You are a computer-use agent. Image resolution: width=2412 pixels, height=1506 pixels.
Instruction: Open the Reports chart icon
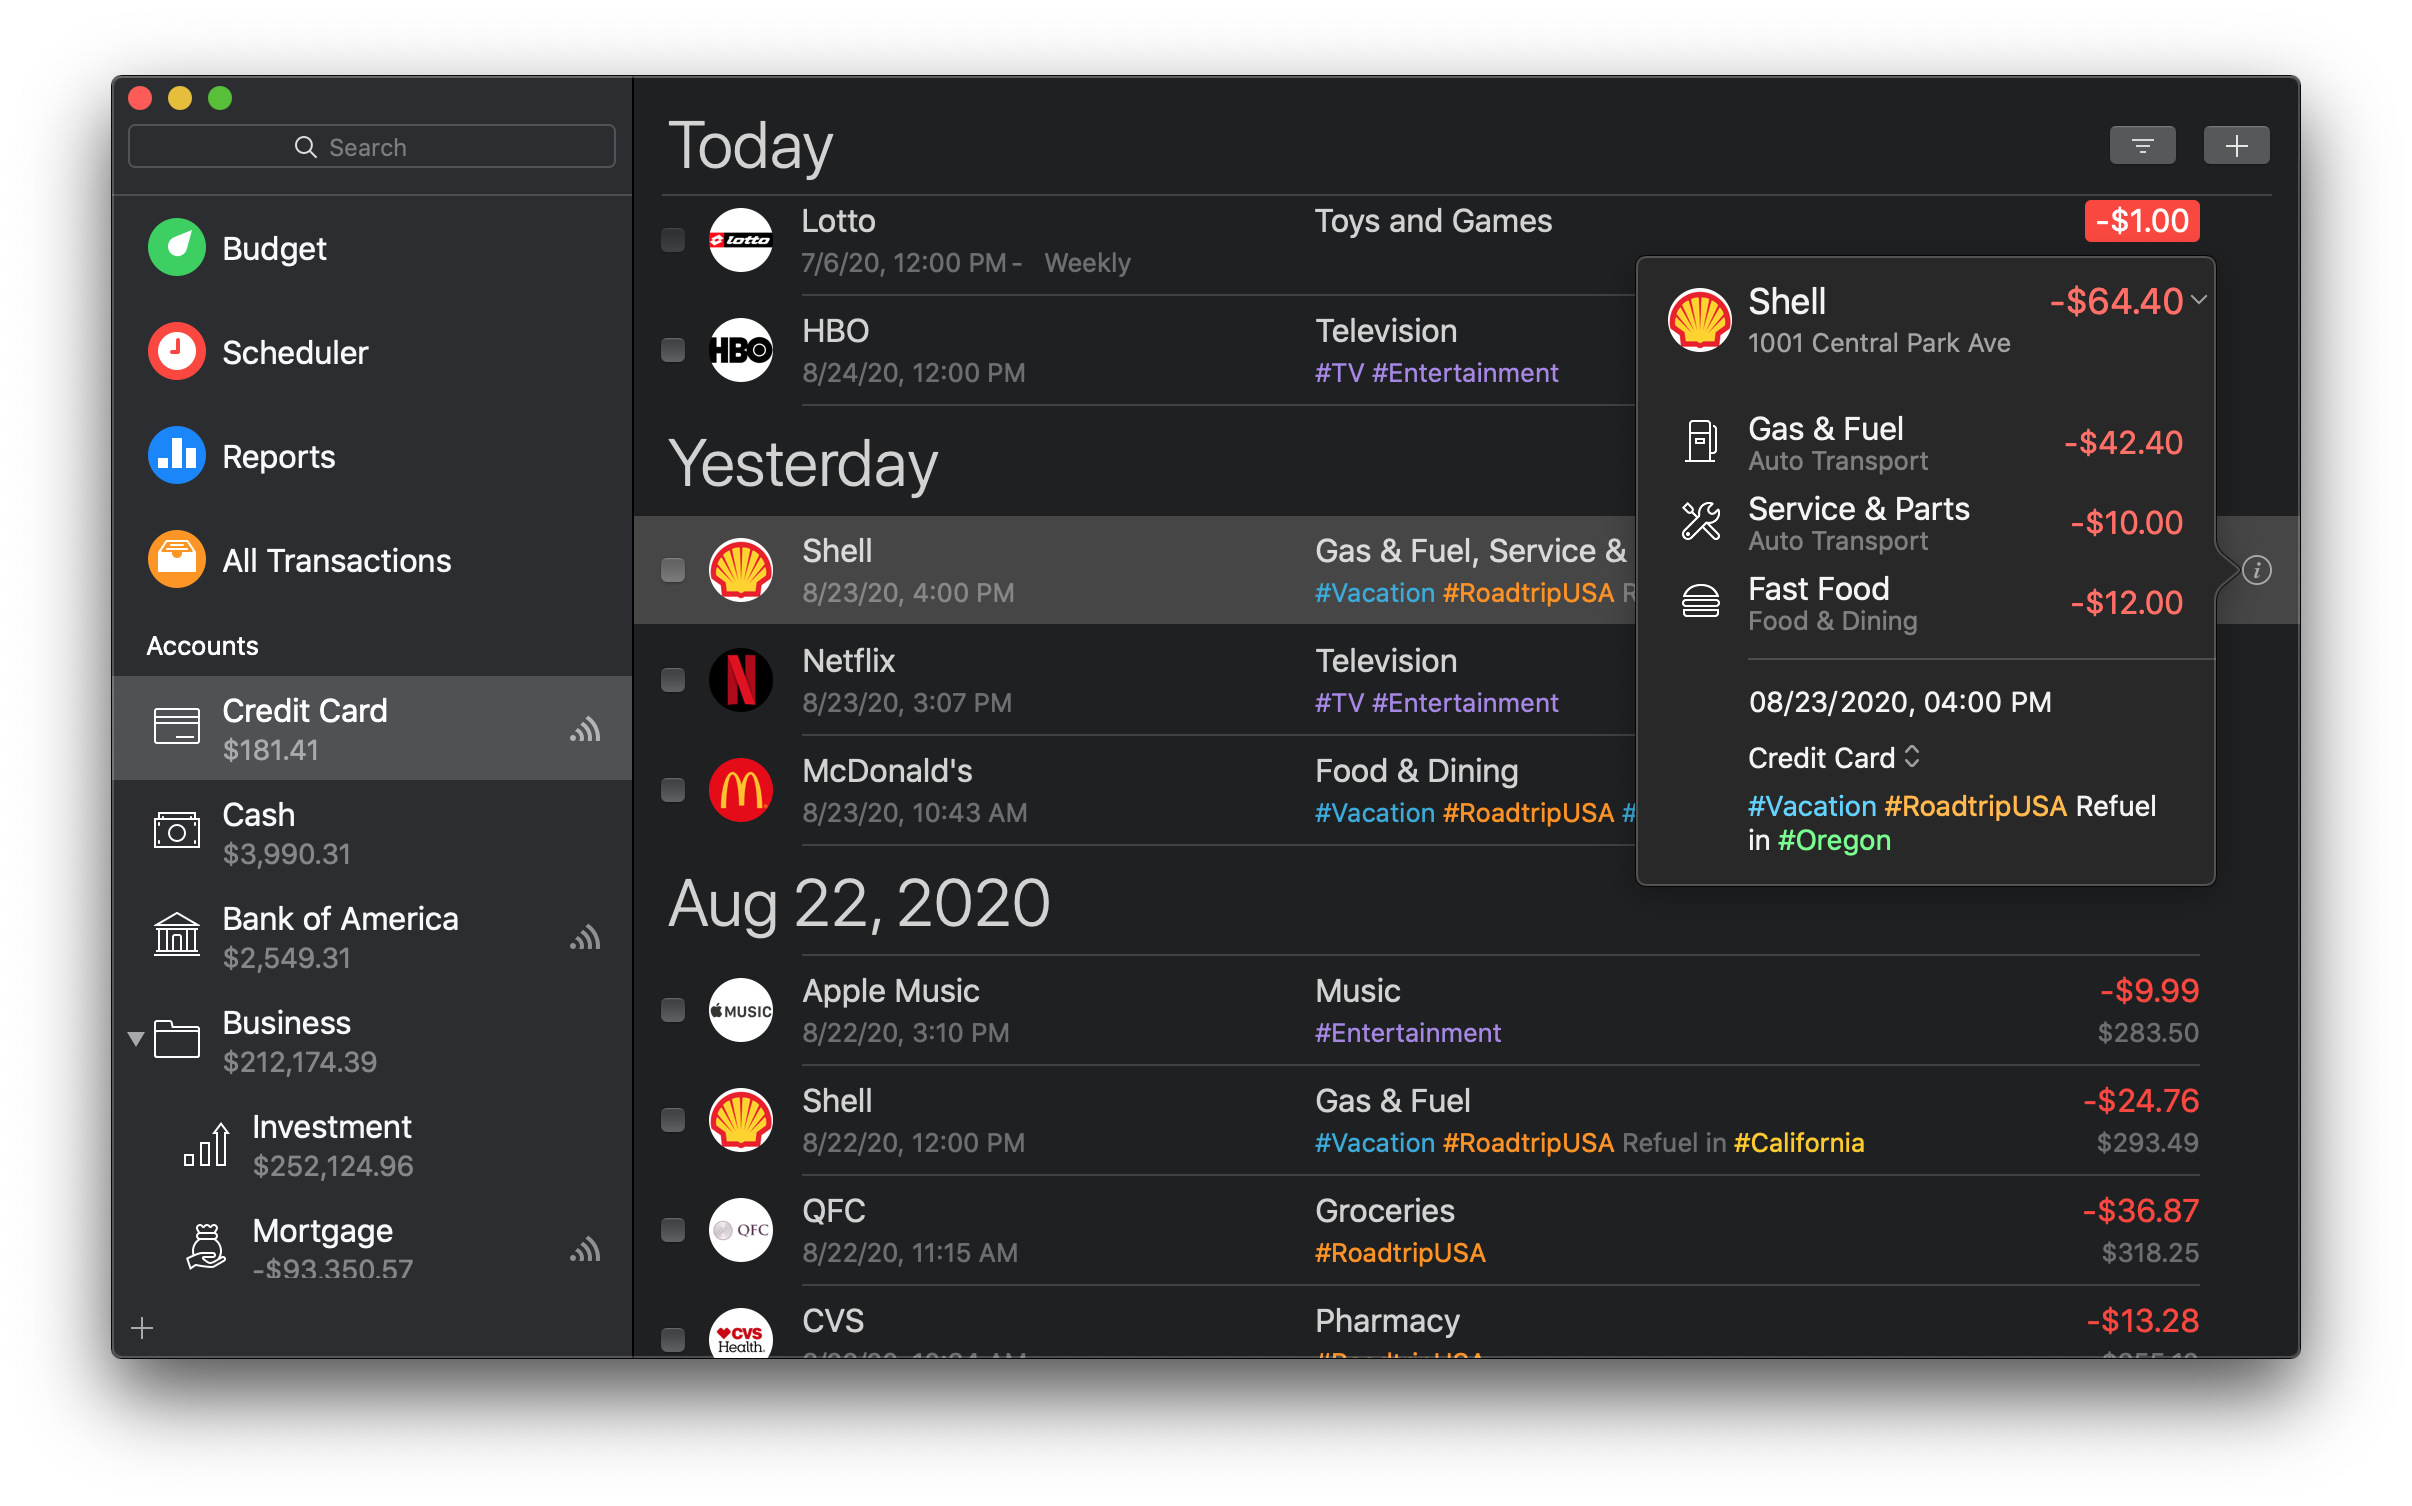point(177,455)
